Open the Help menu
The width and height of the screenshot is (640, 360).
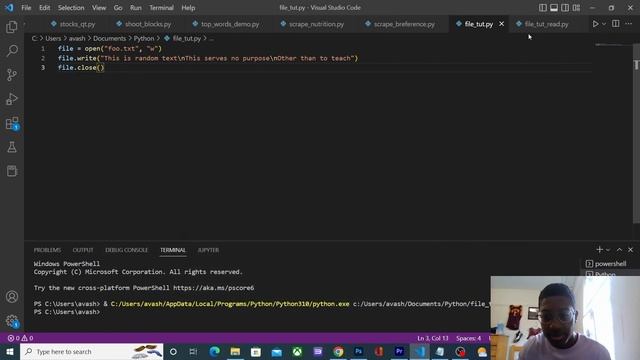click(x=188, y=8)
